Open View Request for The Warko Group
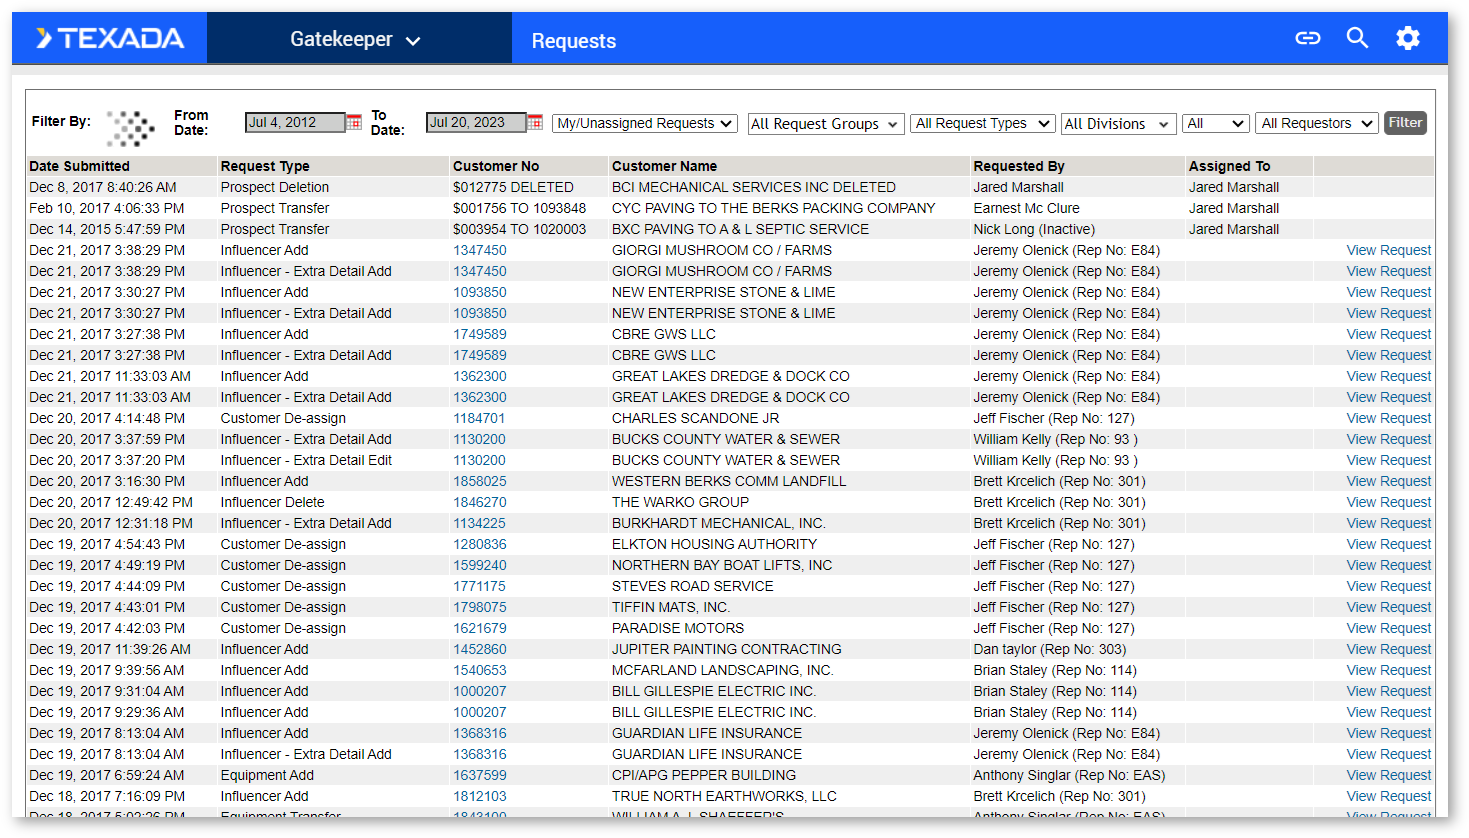Viewport: 1469px width, 838px height. [1389, 502]
